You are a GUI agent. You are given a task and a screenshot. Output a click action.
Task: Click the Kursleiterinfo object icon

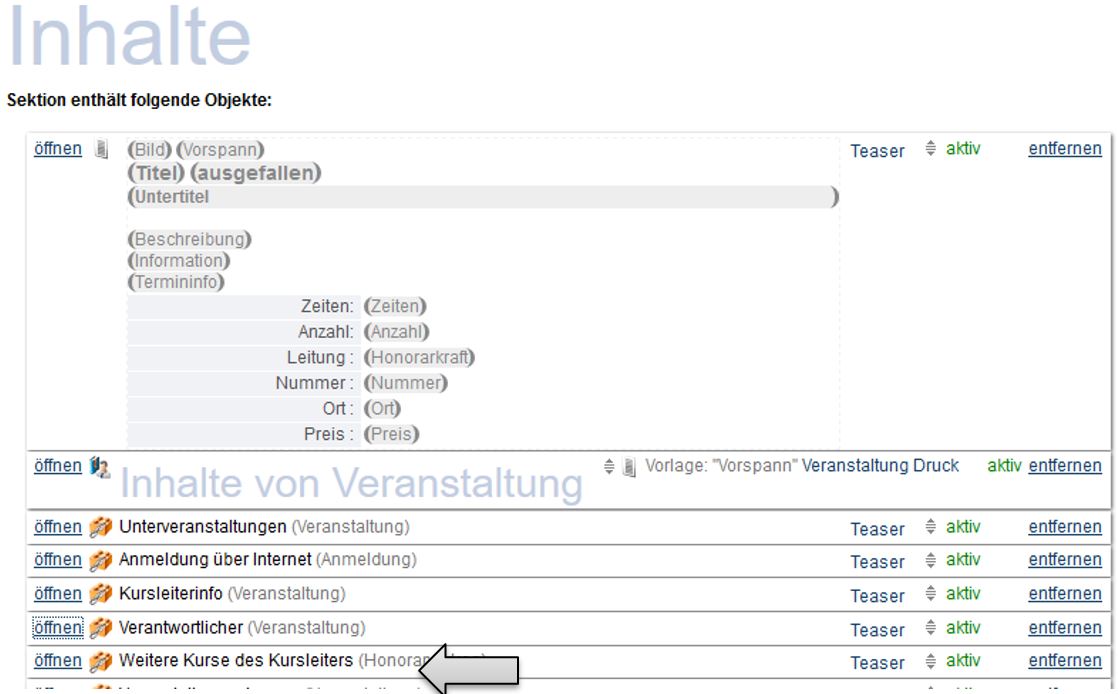point(103,594)
